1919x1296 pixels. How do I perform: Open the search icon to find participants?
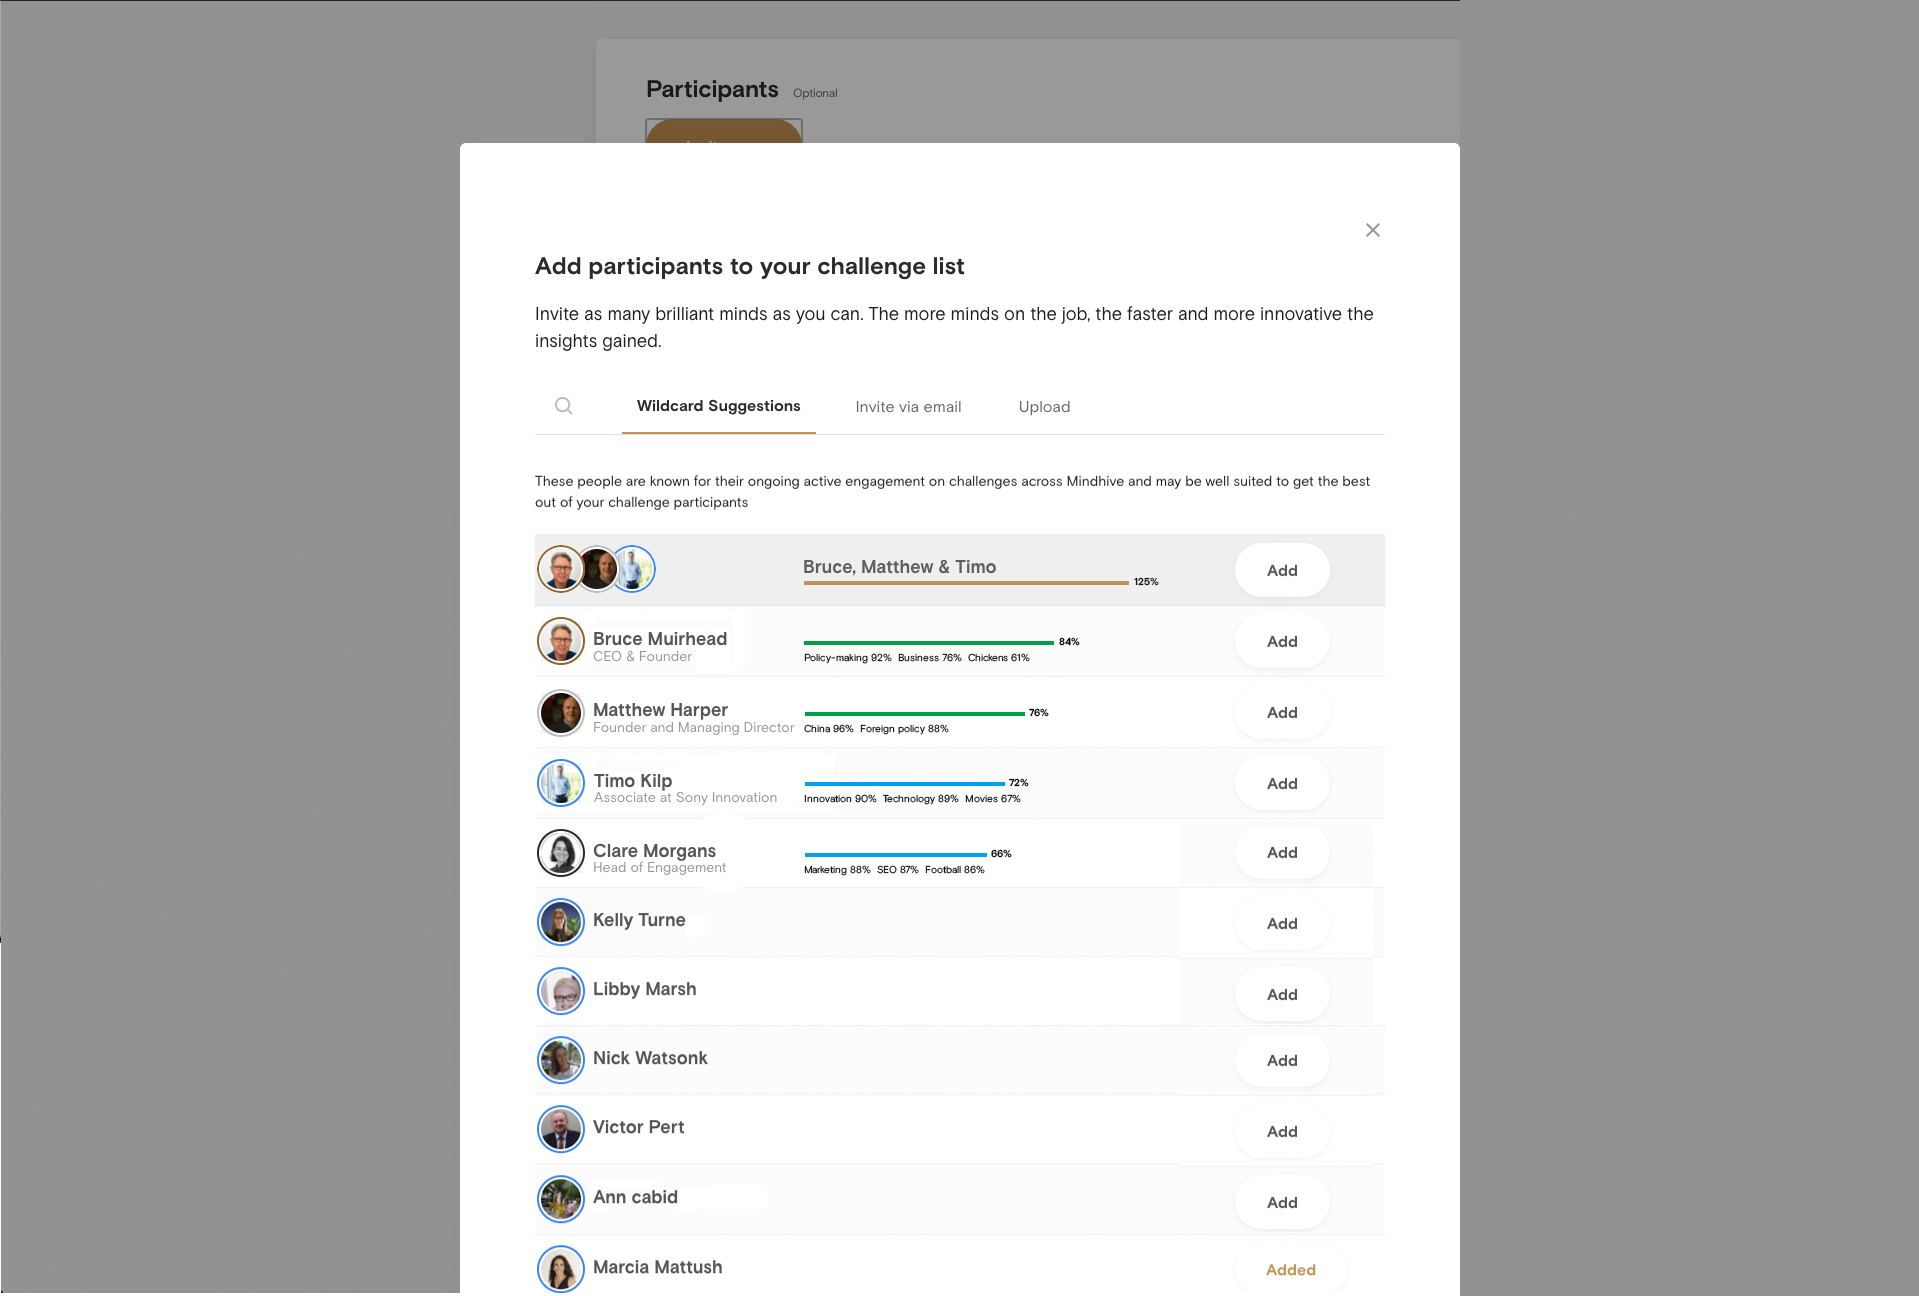pos(563,406)
